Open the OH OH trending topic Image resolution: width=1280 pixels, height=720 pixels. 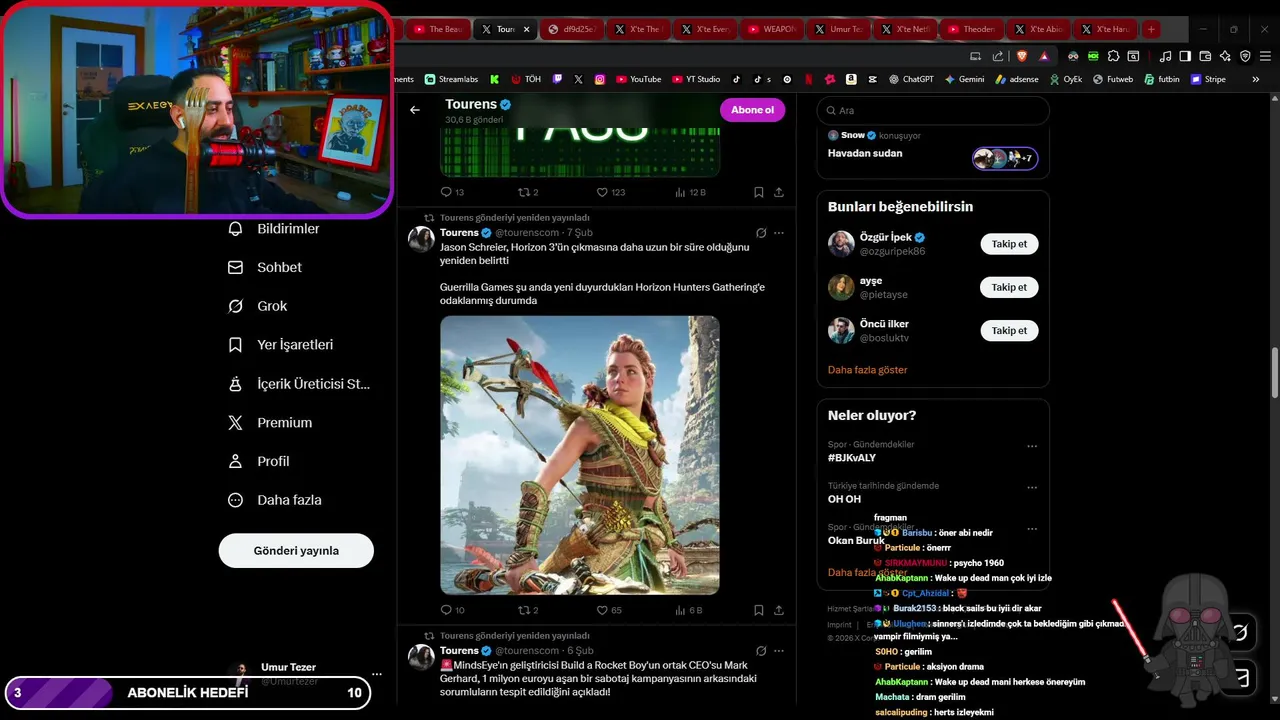tap(844, 499)
